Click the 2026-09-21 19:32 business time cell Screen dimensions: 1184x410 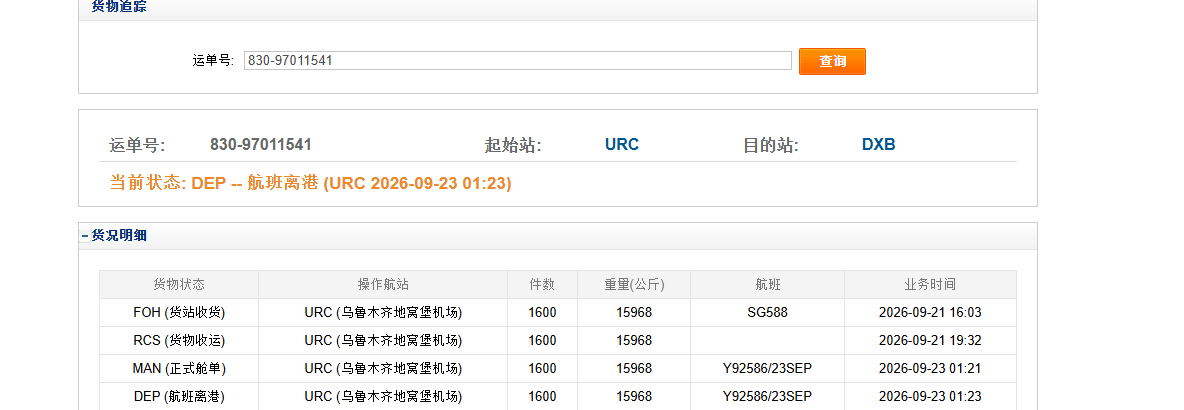click(x=930, y=341)
